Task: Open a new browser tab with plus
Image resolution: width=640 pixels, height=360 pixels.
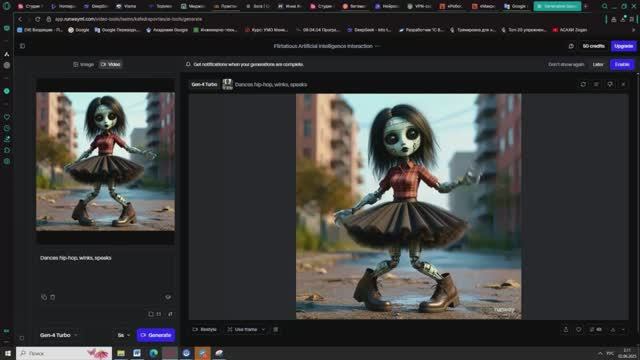Action: click(586, 6)
